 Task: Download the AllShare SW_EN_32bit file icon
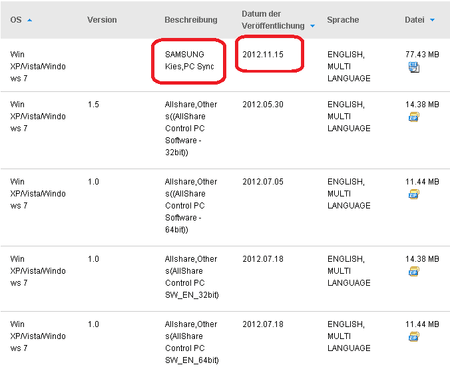tap(414, 272)
